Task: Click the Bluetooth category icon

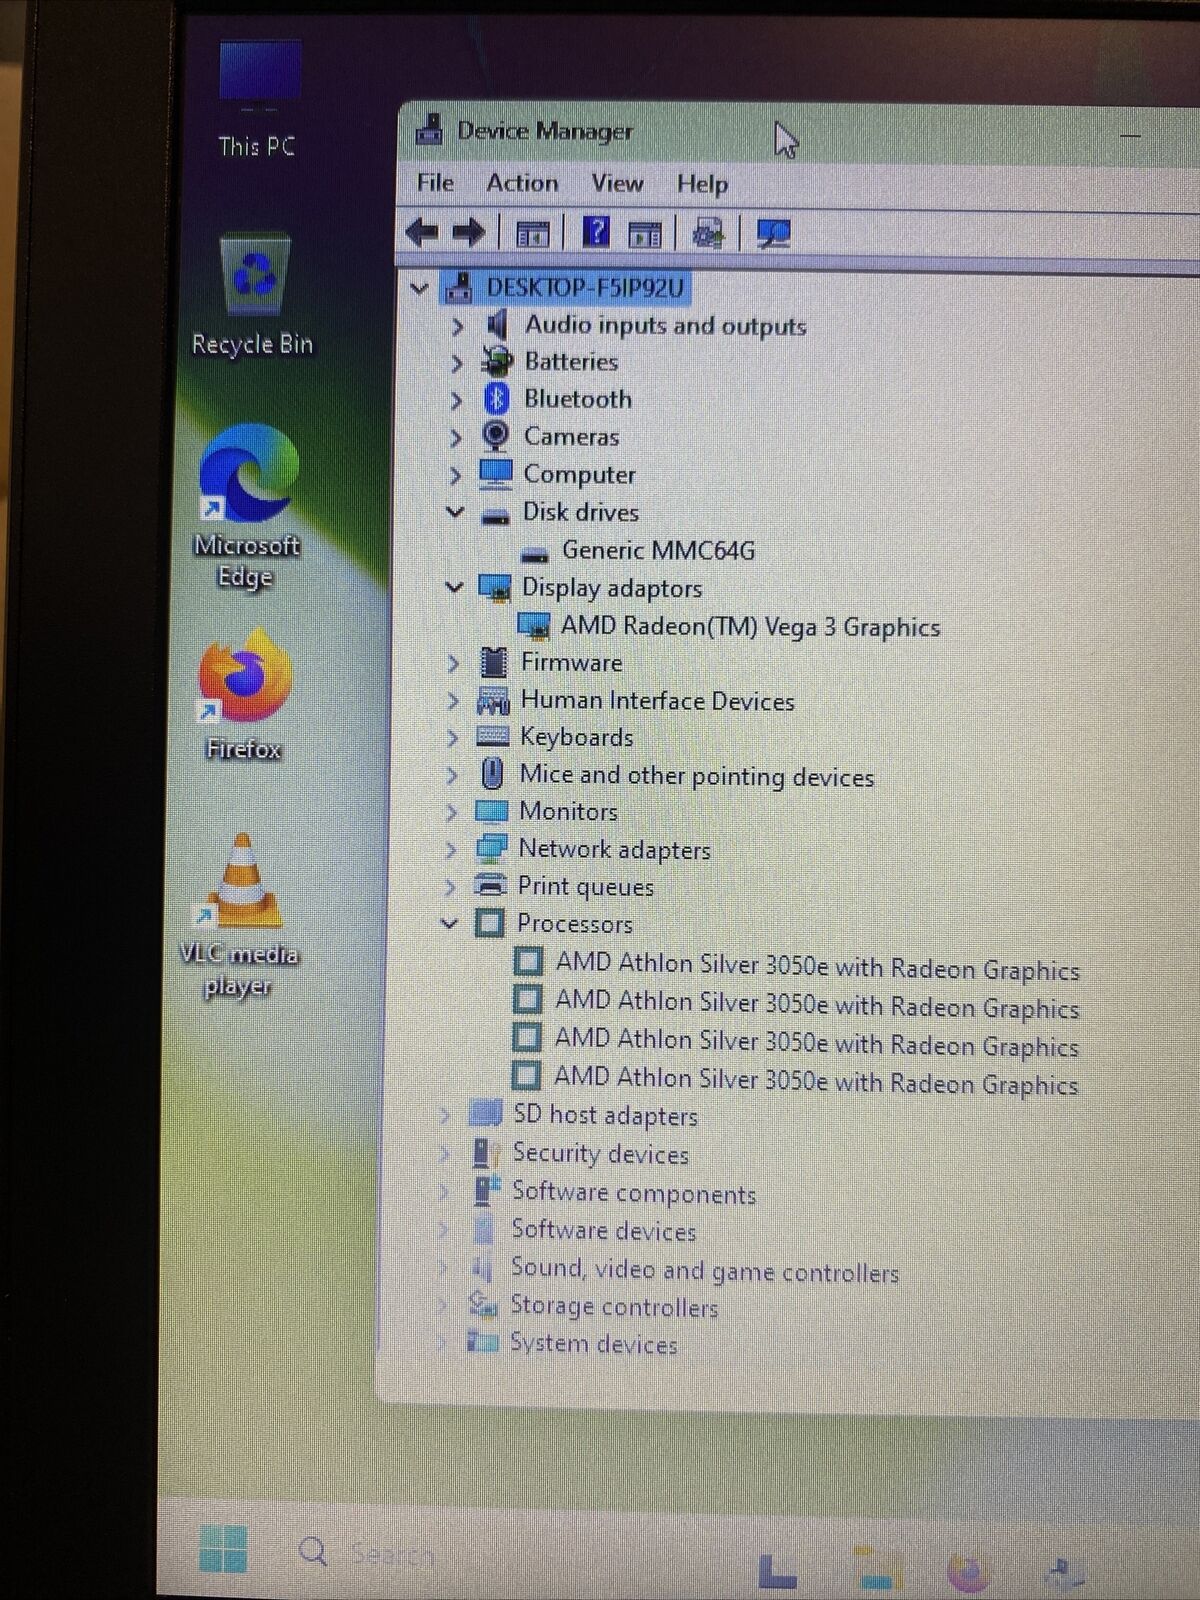Action: coord(496,399)
